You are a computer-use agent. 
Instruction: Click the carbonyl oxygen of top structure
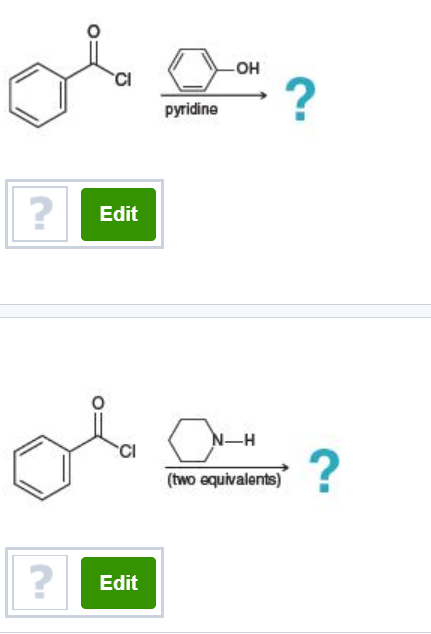[x=93, y=32]
